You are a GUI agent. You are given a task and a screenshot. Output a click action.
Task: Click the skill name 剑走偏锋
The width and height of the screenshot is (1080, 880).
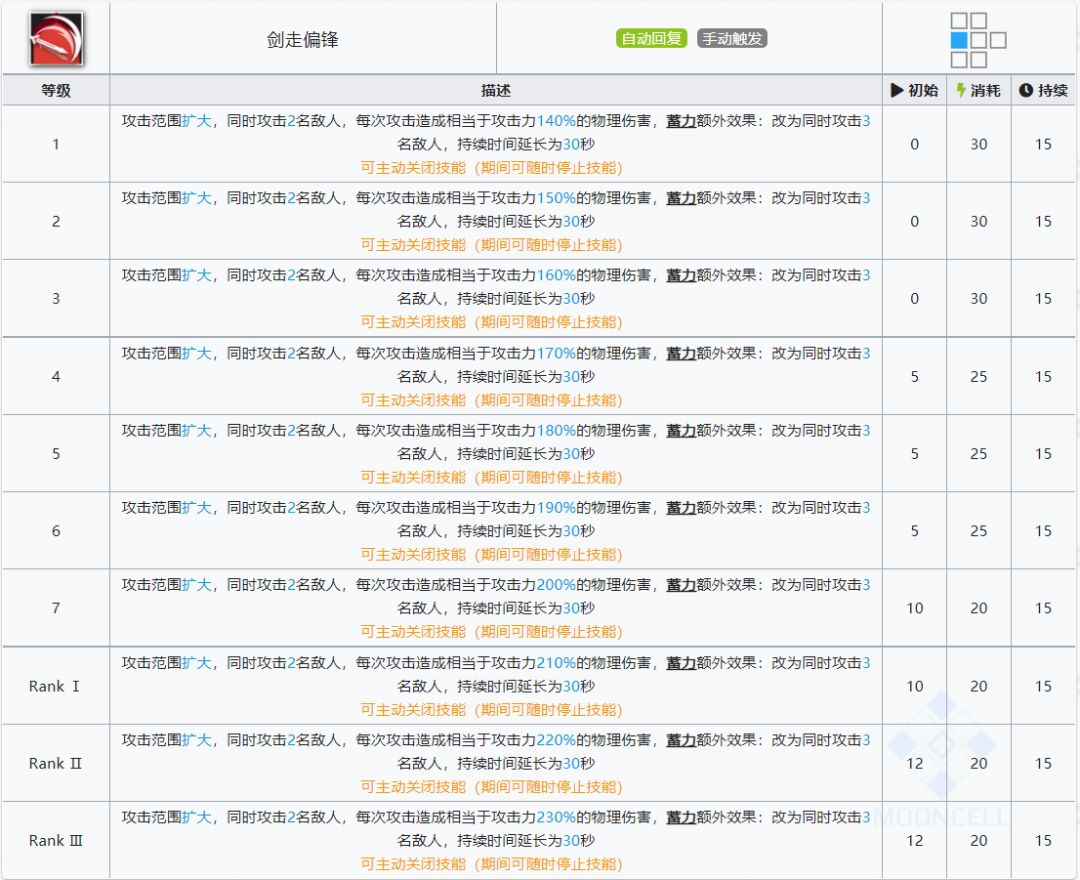click(x=302, y=40)
